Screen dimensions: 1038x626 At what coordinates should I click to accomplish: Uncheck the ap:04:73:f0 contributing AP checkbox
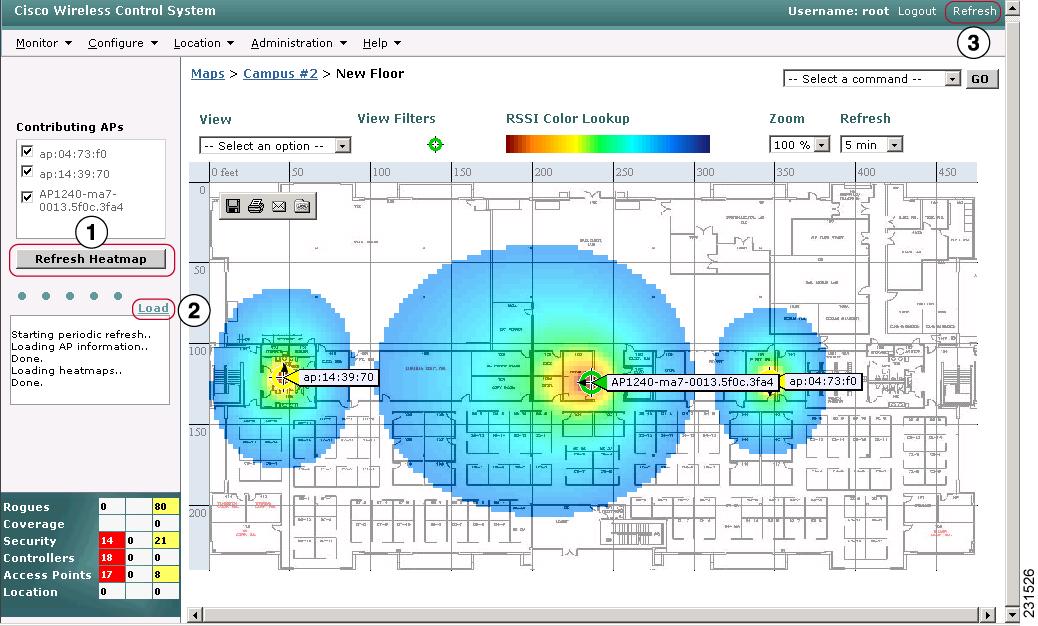tap(27, 152)
